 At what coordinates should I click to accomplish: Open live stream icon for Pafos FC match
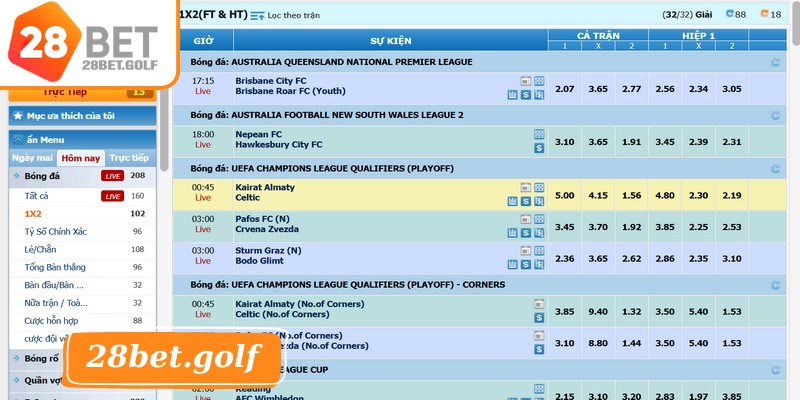(526, 219)
